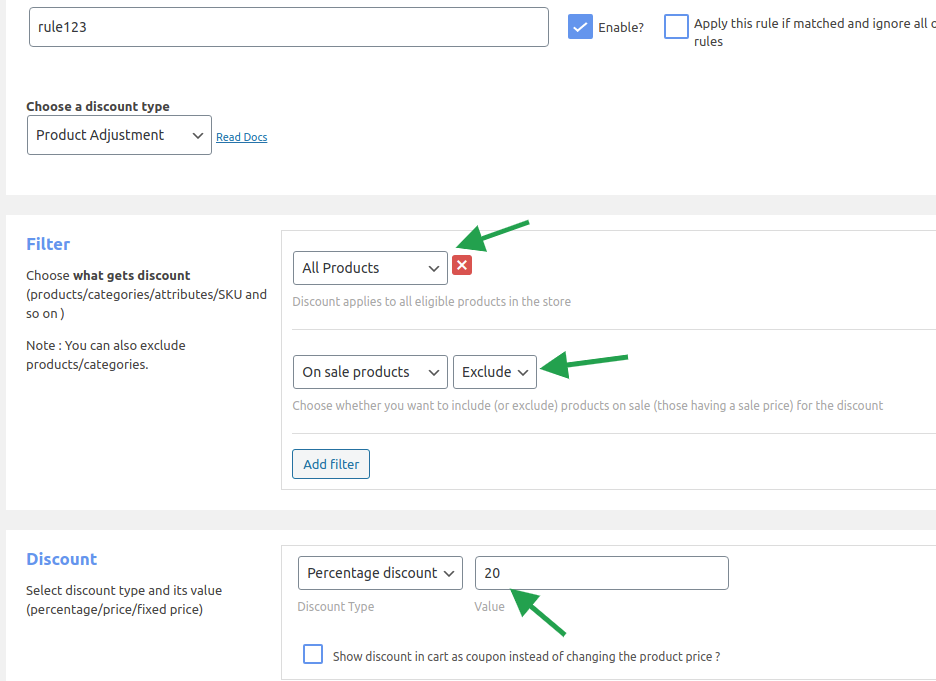Toggle the Enable? checkbox
Screen dimensions: 936x681
point(580,27)
